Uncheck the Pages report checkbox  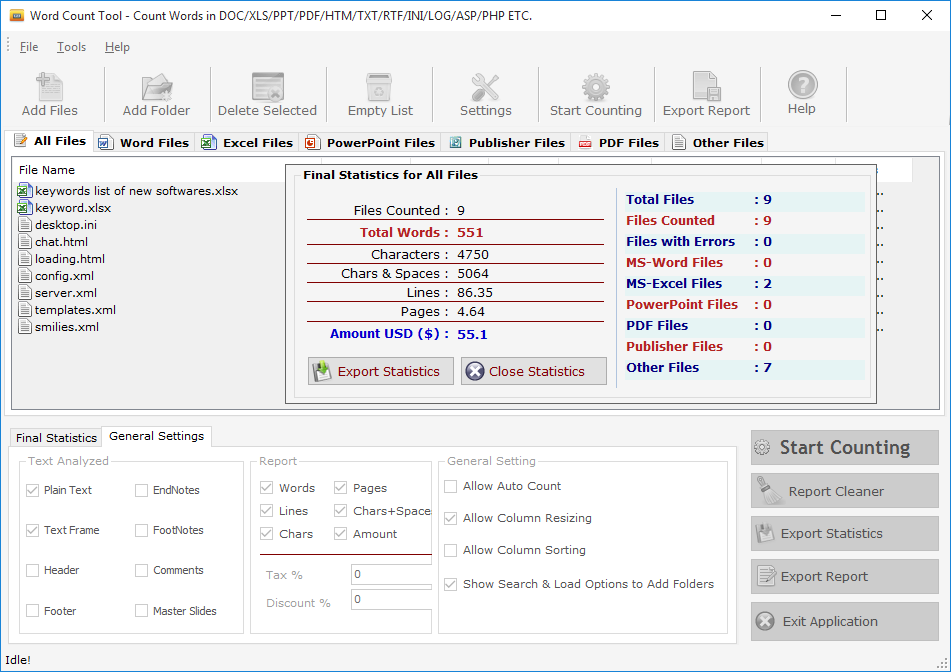pos(340,488)
